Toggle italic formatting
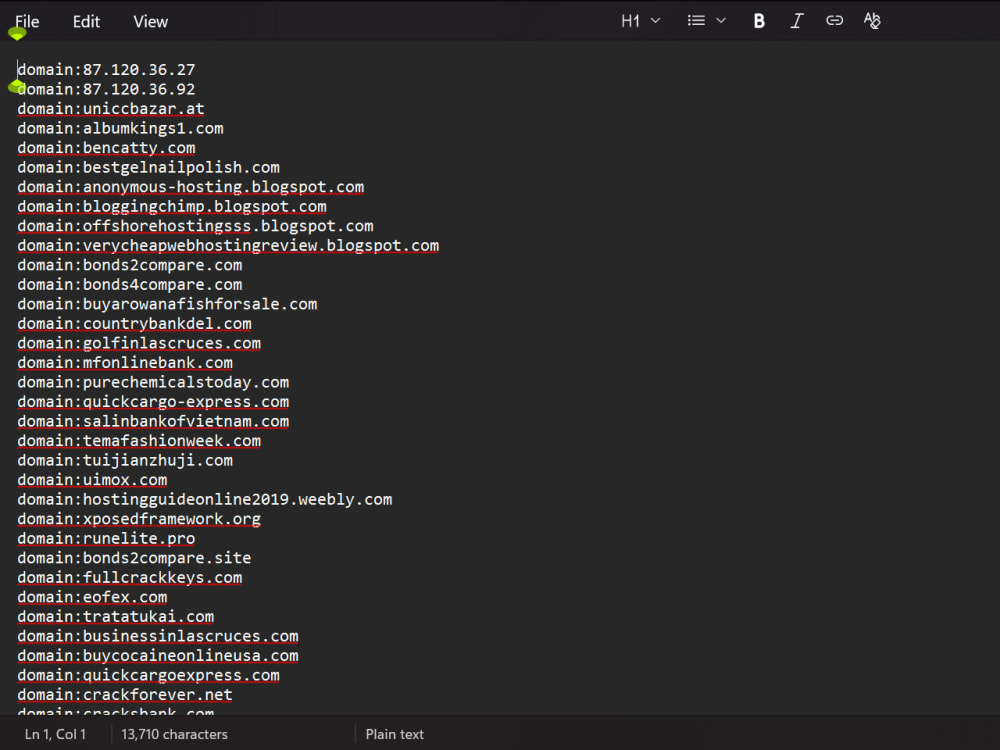This screenshot has height=750, width=1000. click(797, 21)
